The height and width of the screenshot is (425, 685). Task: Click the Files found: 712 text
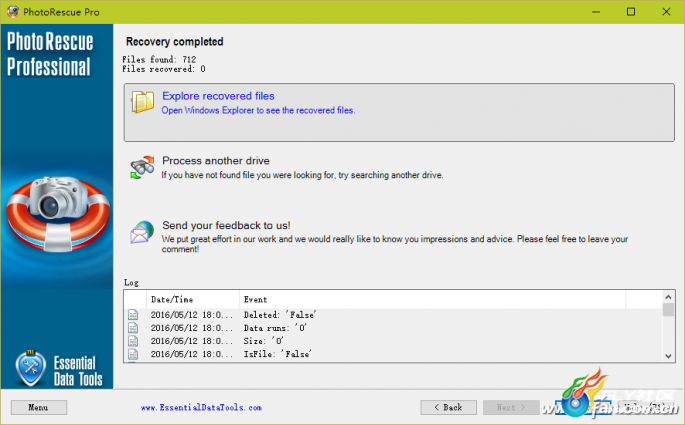pyautogui.click(x=159, y=59)
